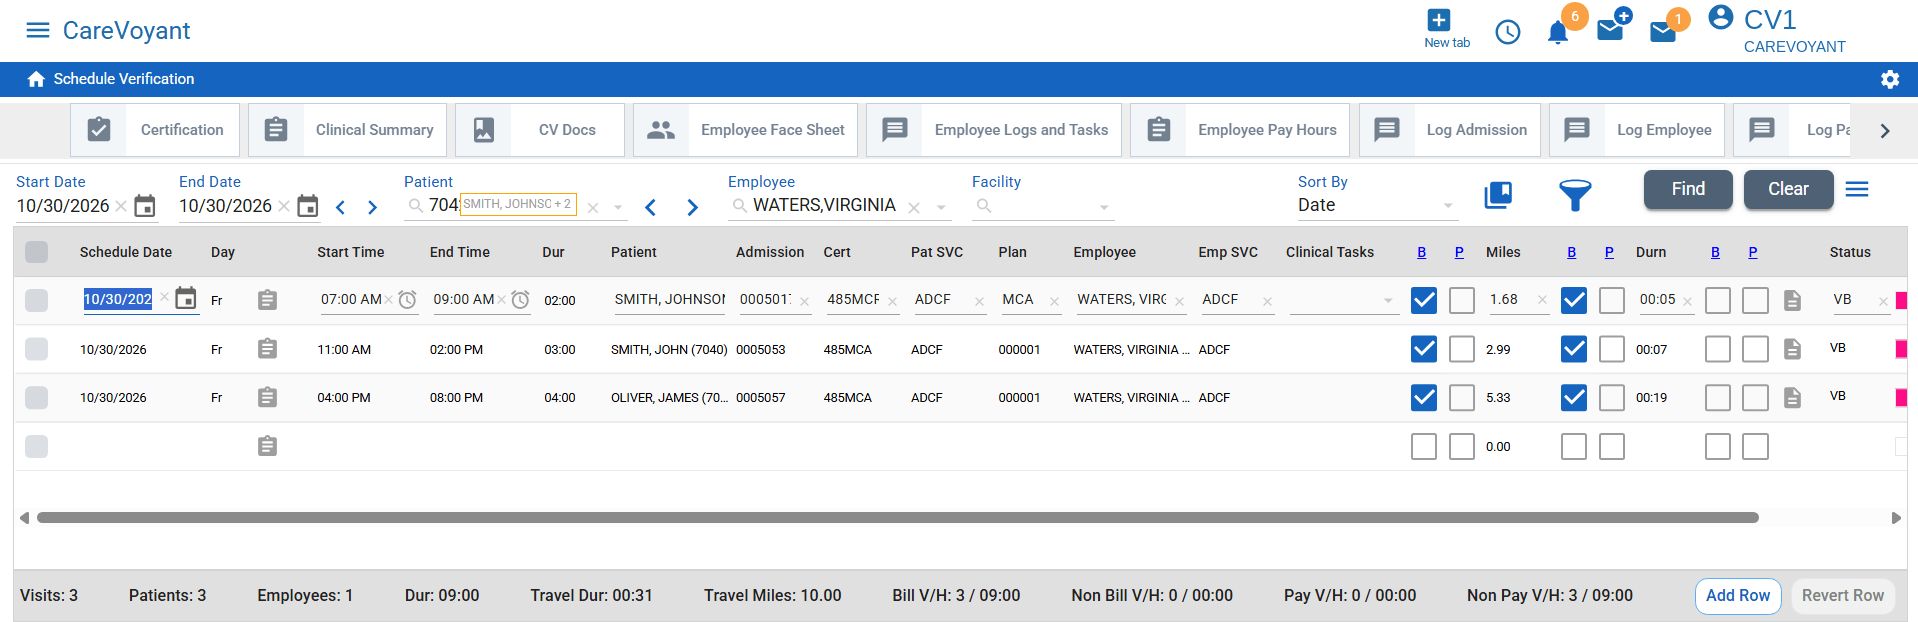Go to previous date range
This screenshot has width=1918, height=622.
click(x=340, y=207)
